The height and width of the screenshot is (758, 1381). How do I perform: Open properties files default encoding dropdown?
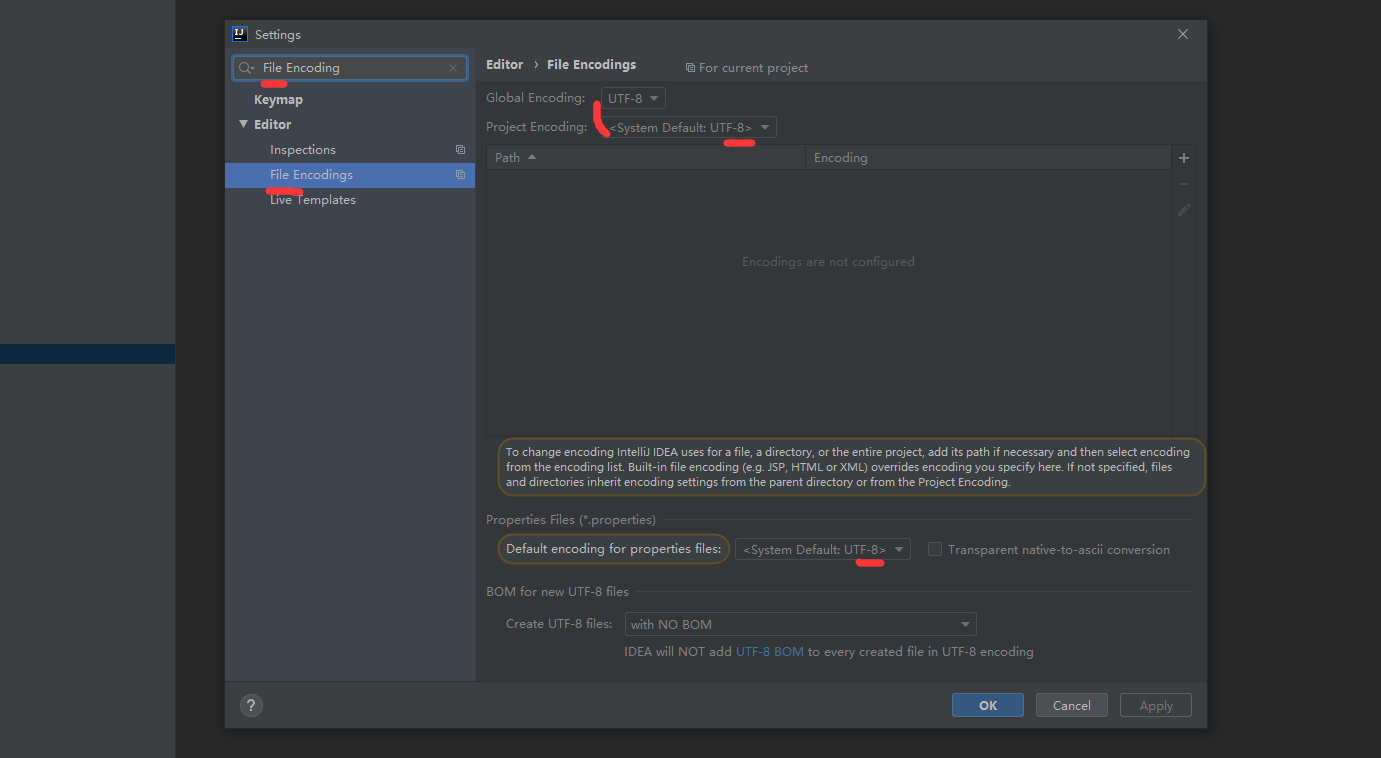822,549
